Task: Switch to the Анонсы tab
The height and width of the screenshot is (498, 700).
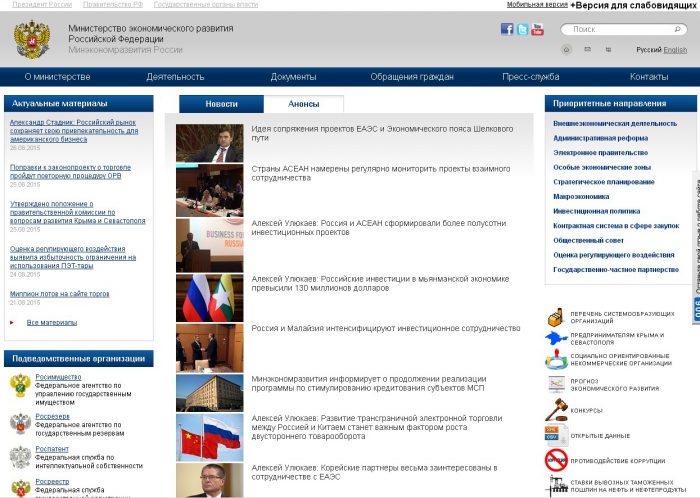Action: (304, 104)
